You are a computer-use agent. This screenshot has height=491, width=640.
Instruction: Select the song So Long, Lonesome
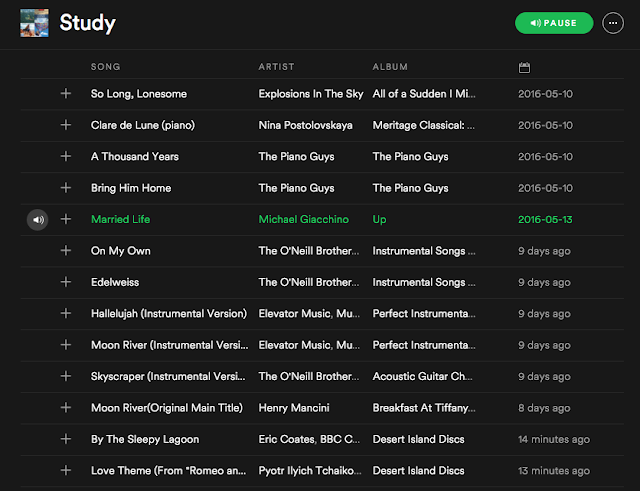coord(139,94)
